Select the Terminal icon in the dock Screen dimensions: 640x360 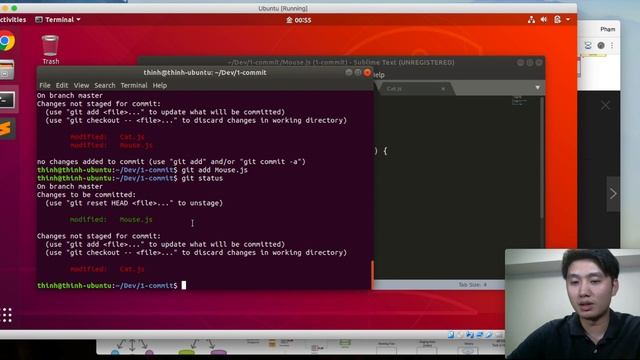click(7, 100)
